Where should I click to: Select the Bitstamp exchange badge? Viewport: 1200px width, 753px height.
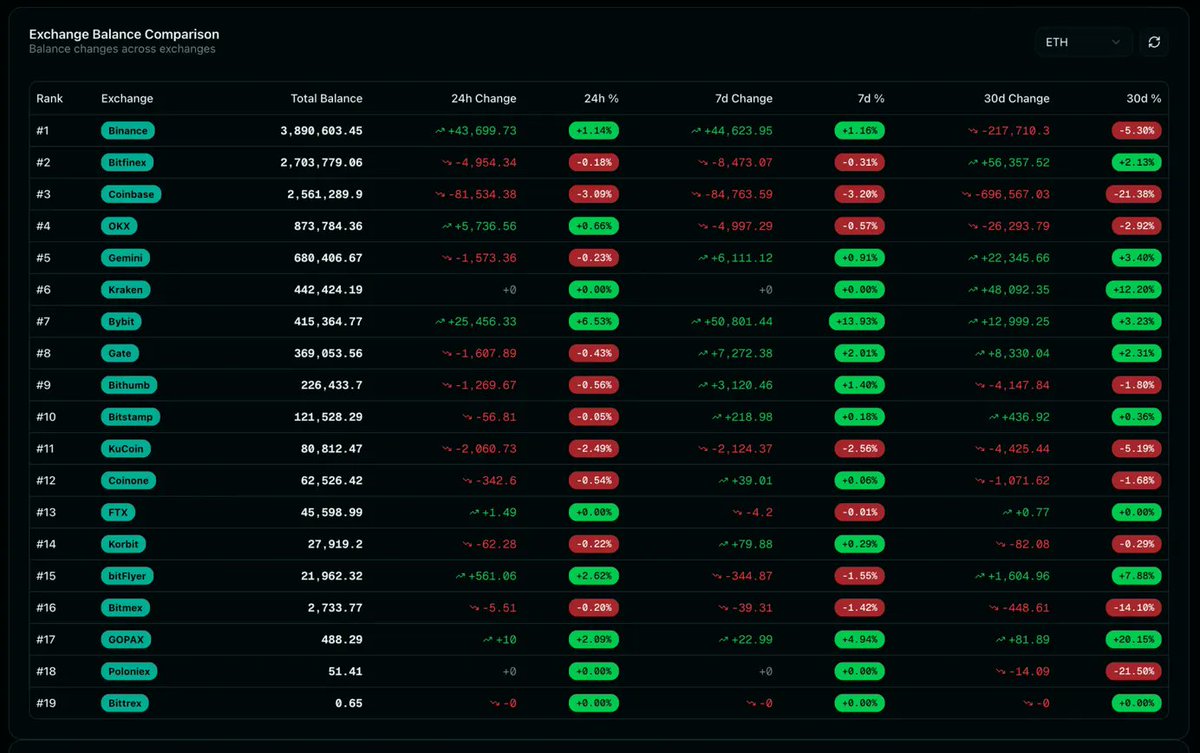point(130,417)
